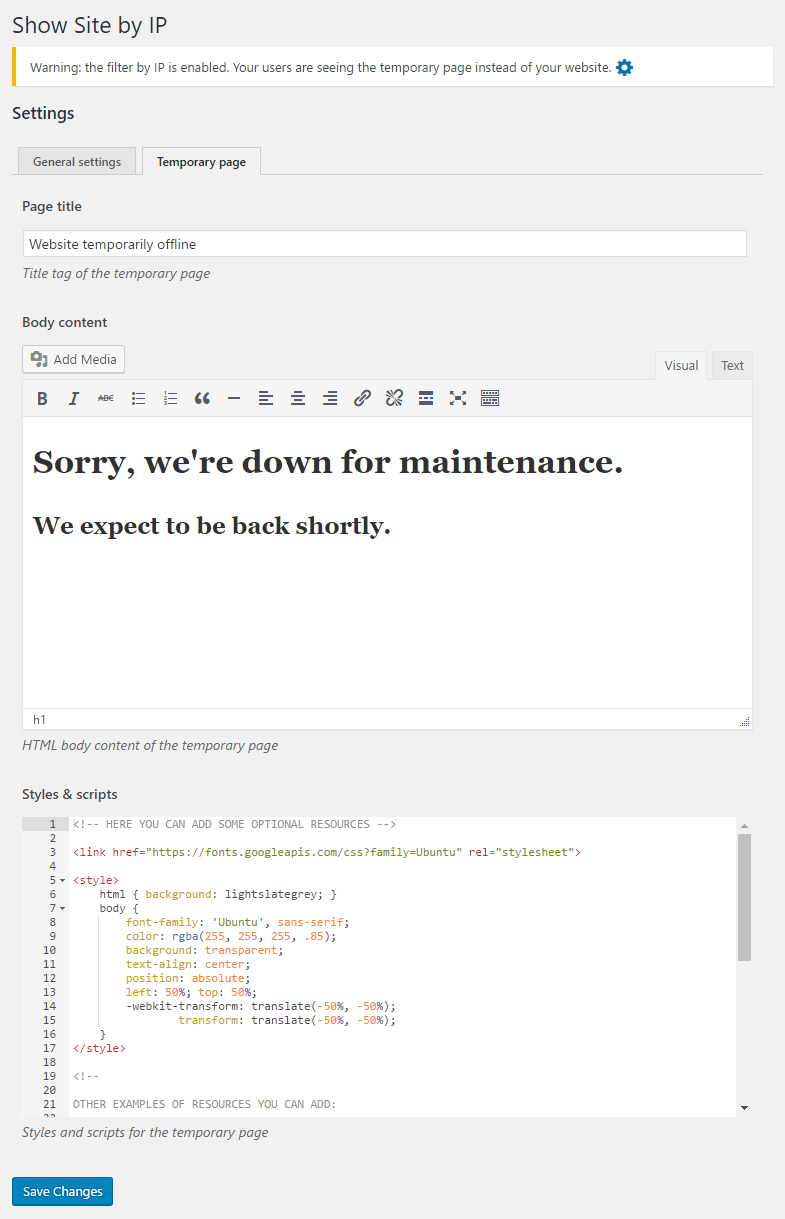
Task: Enter distraction-free fullscreen mode
Action: [x=458, y=398]
